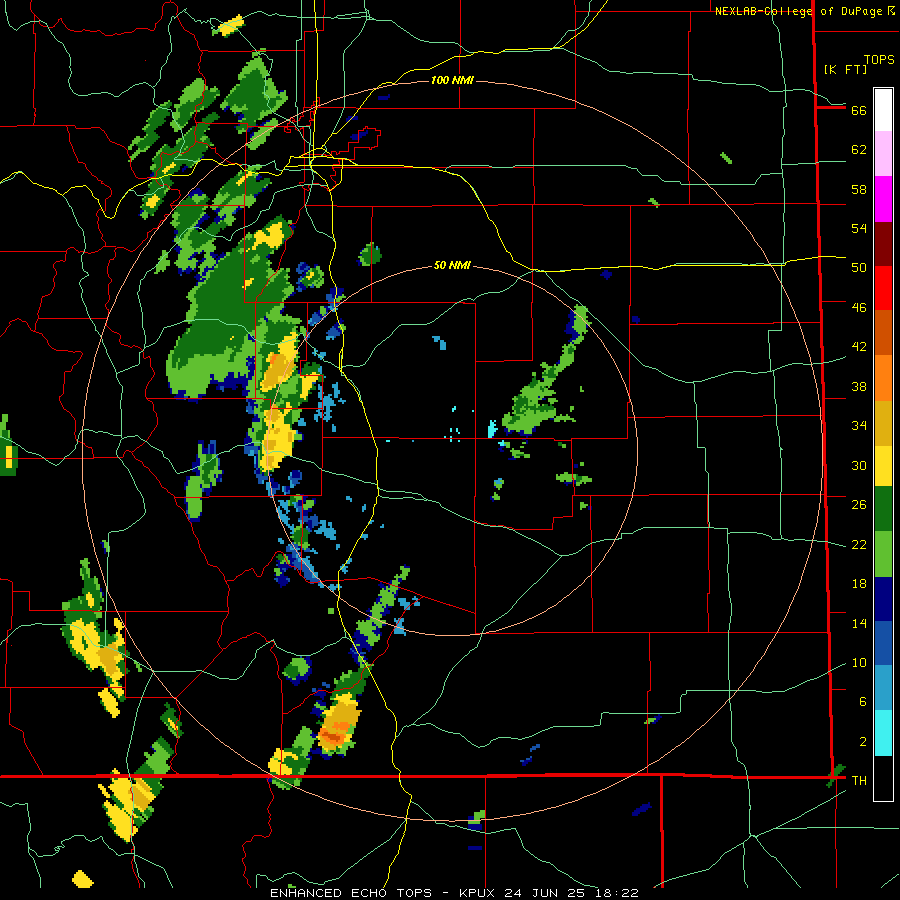Image resolution: width=900 pixels, height=900 pixels.
Task: Click the gold 38 kft legend swatch
Action: pos(883,422)
